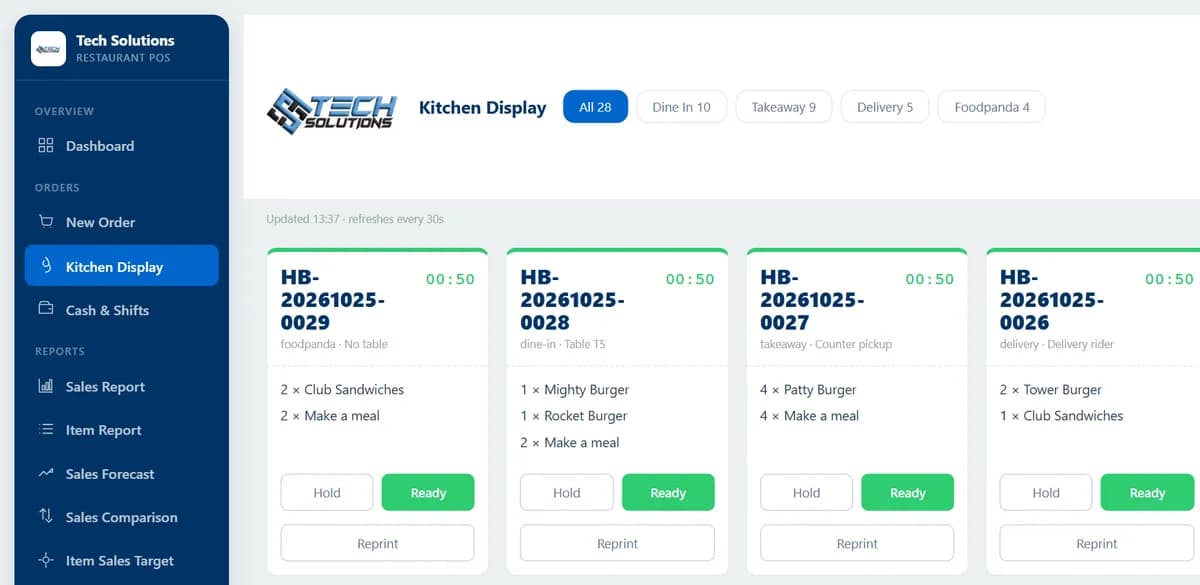Click the REPORTS sidebar section heading

60,352
